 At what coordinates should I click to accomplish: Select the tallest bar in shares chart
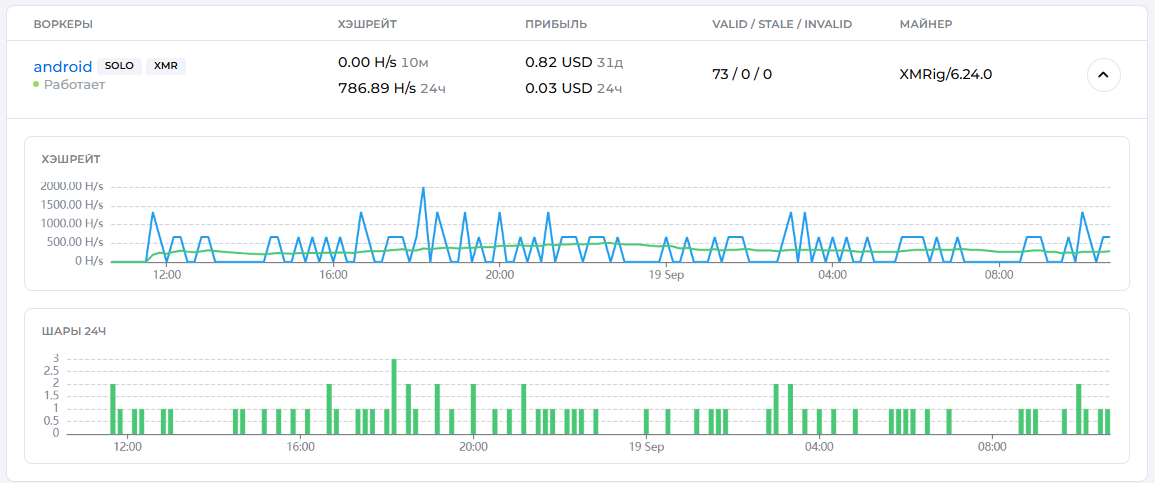[394, 396]
